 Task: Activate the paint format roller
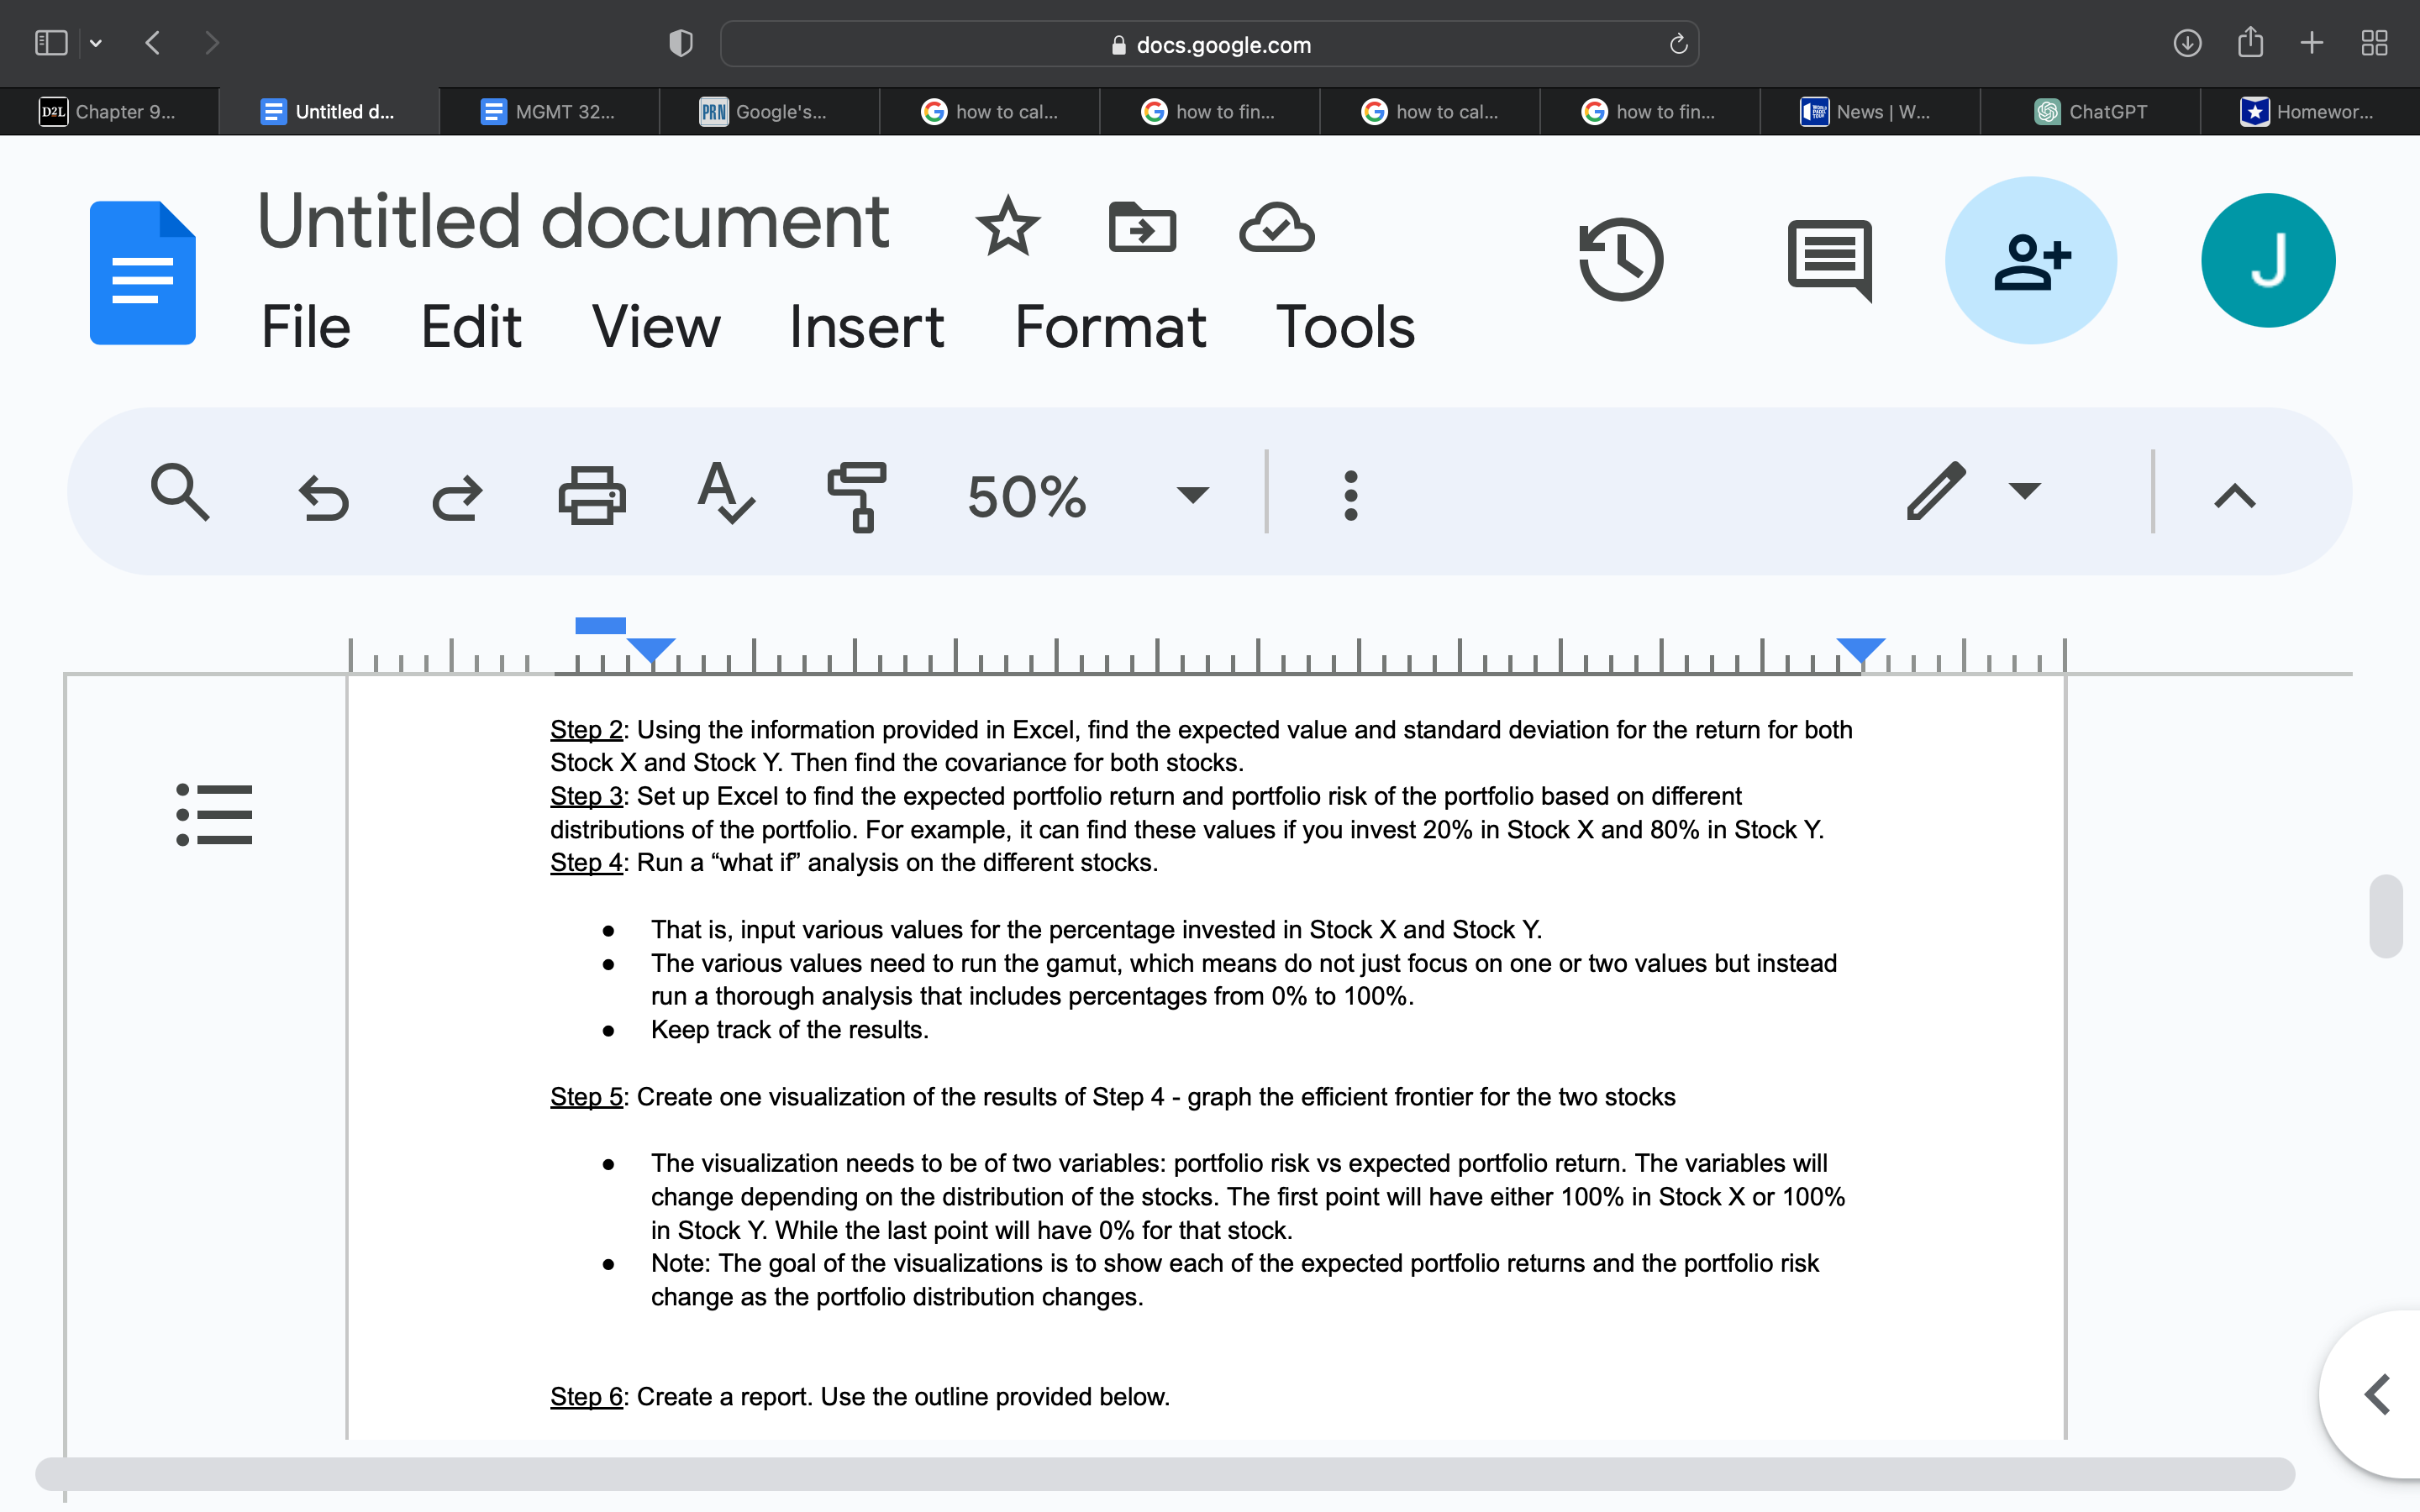pos(857,496)
